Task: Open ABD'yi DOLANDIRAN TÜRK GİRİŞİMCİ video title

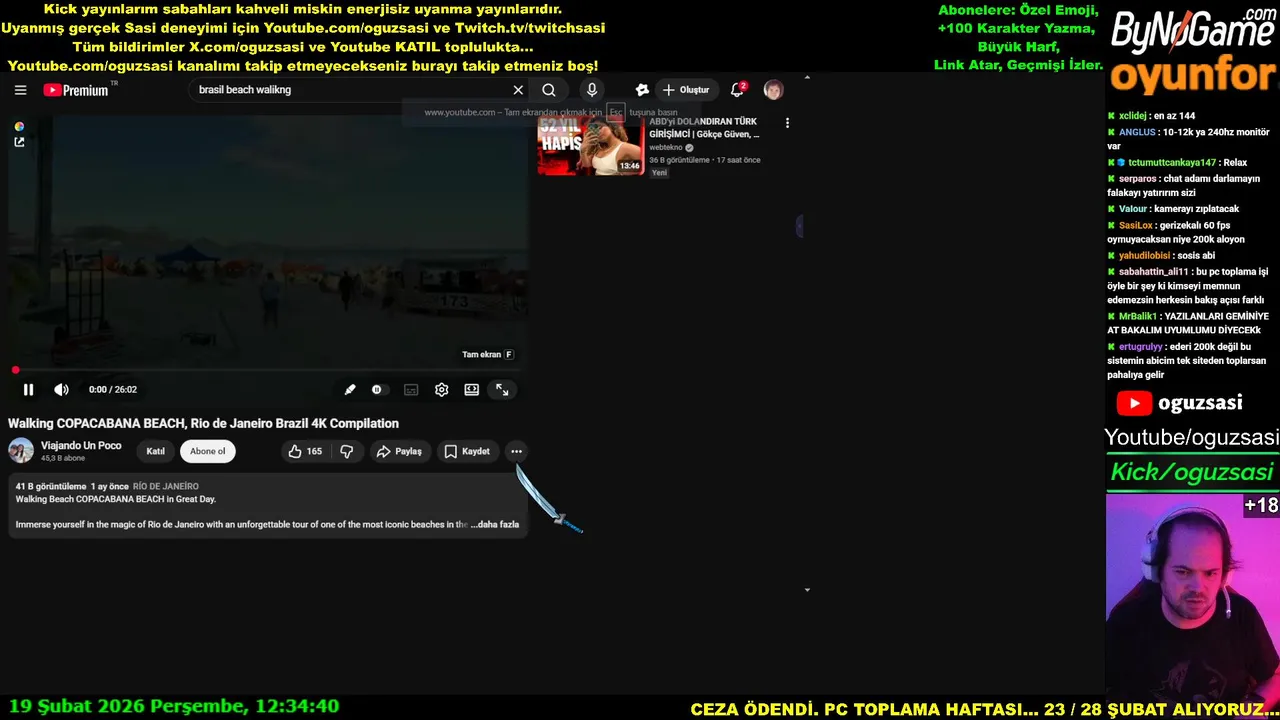Action: (705, 127)
